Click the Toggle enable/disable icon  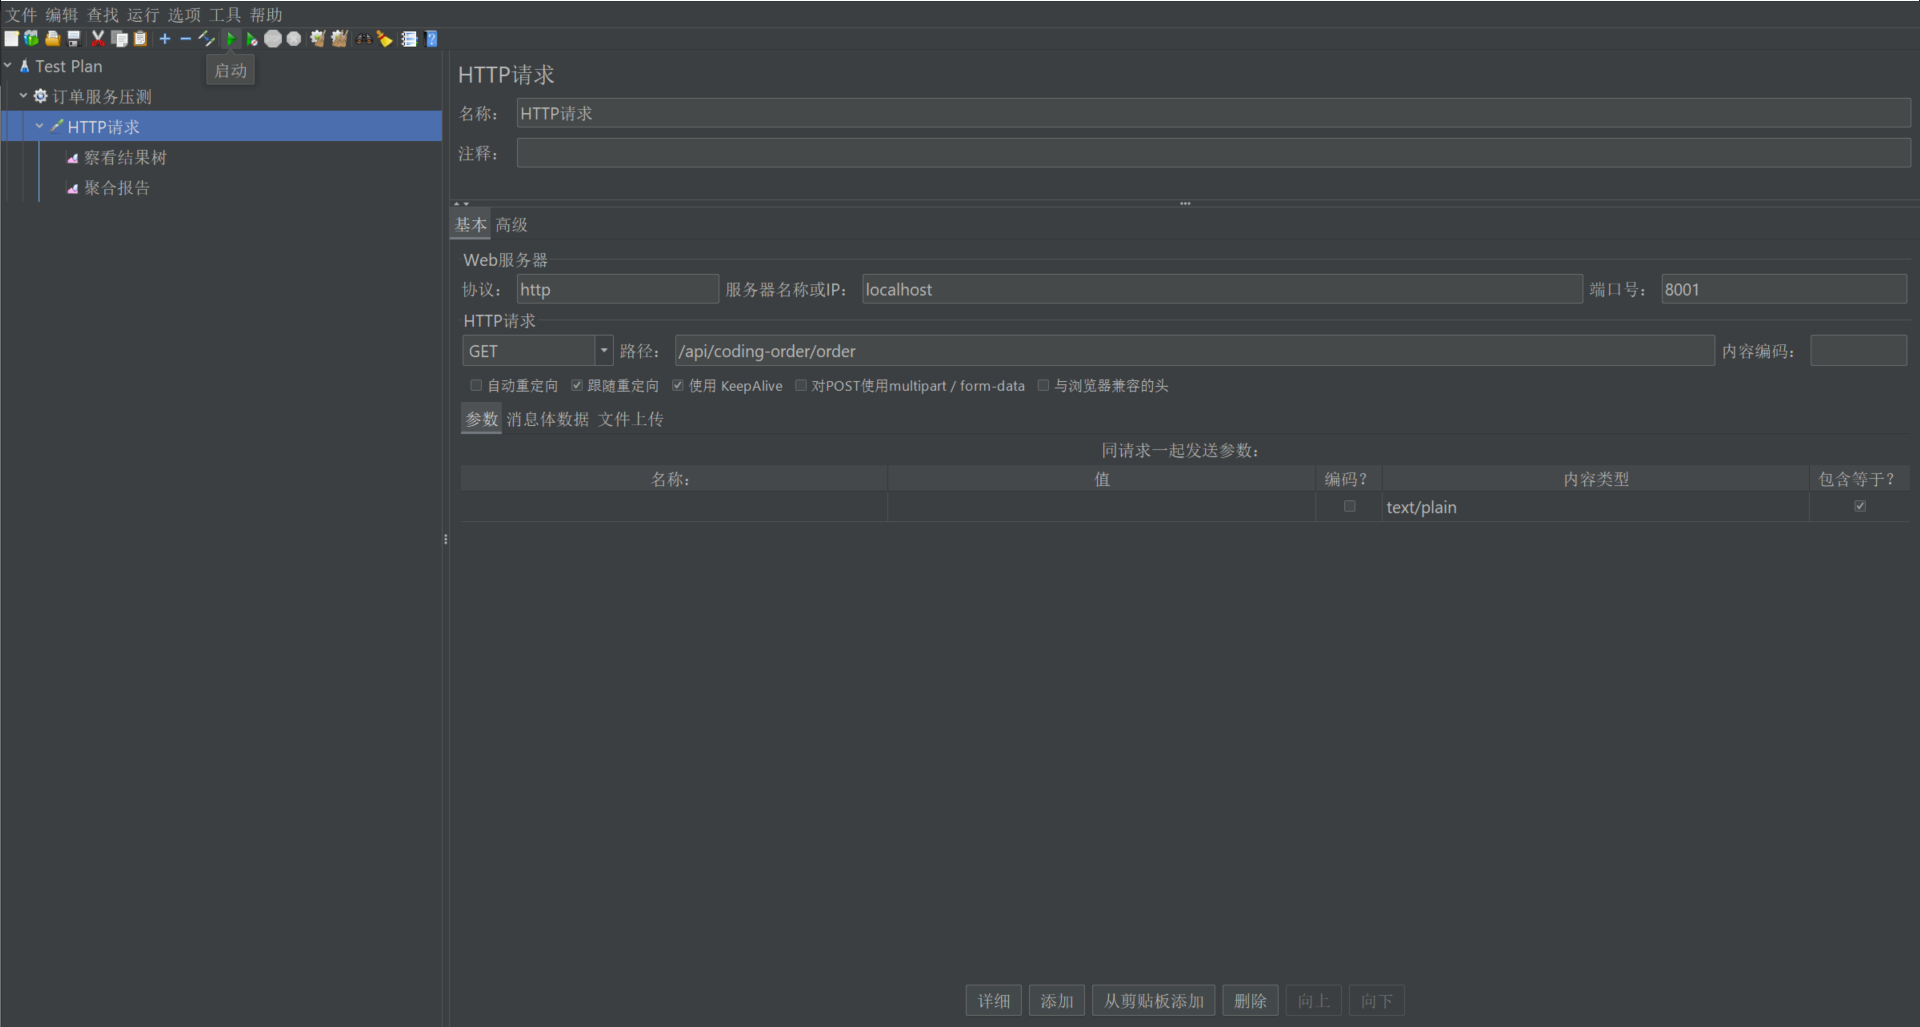[x=207, y=39]
